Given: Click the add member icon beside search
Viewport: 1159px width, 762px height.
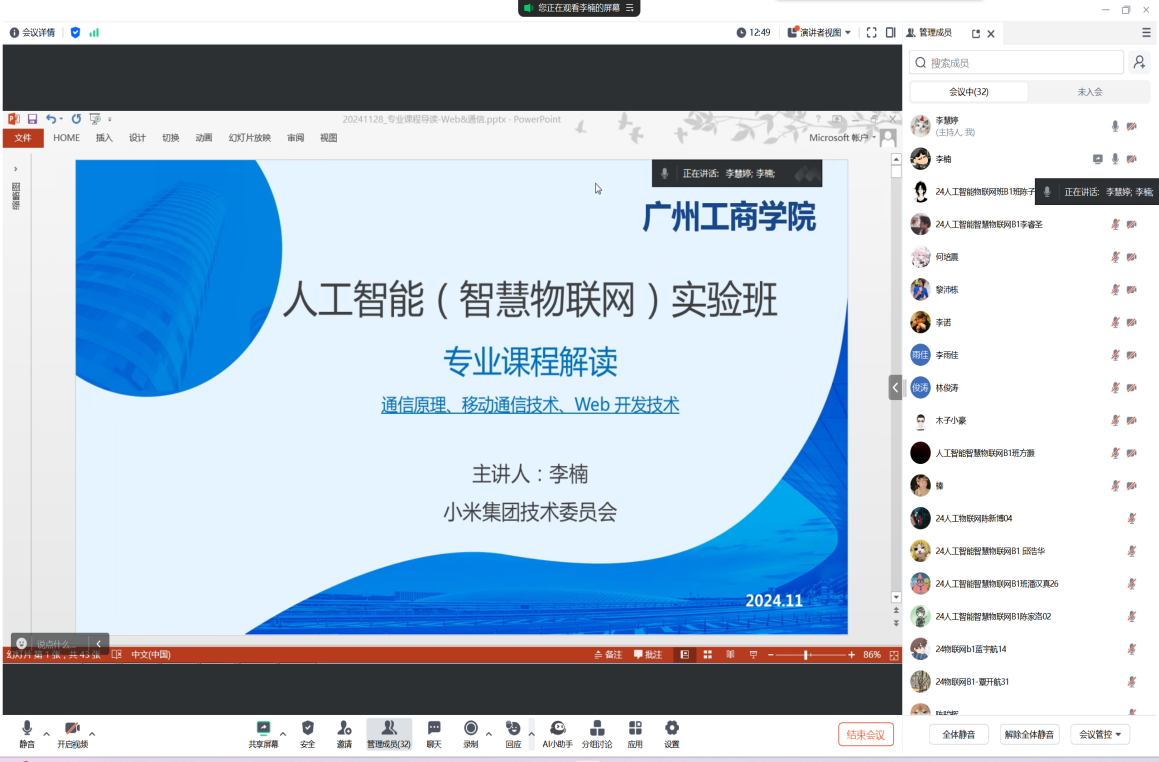Looking at the screenshot, I should click(1139, 63).
